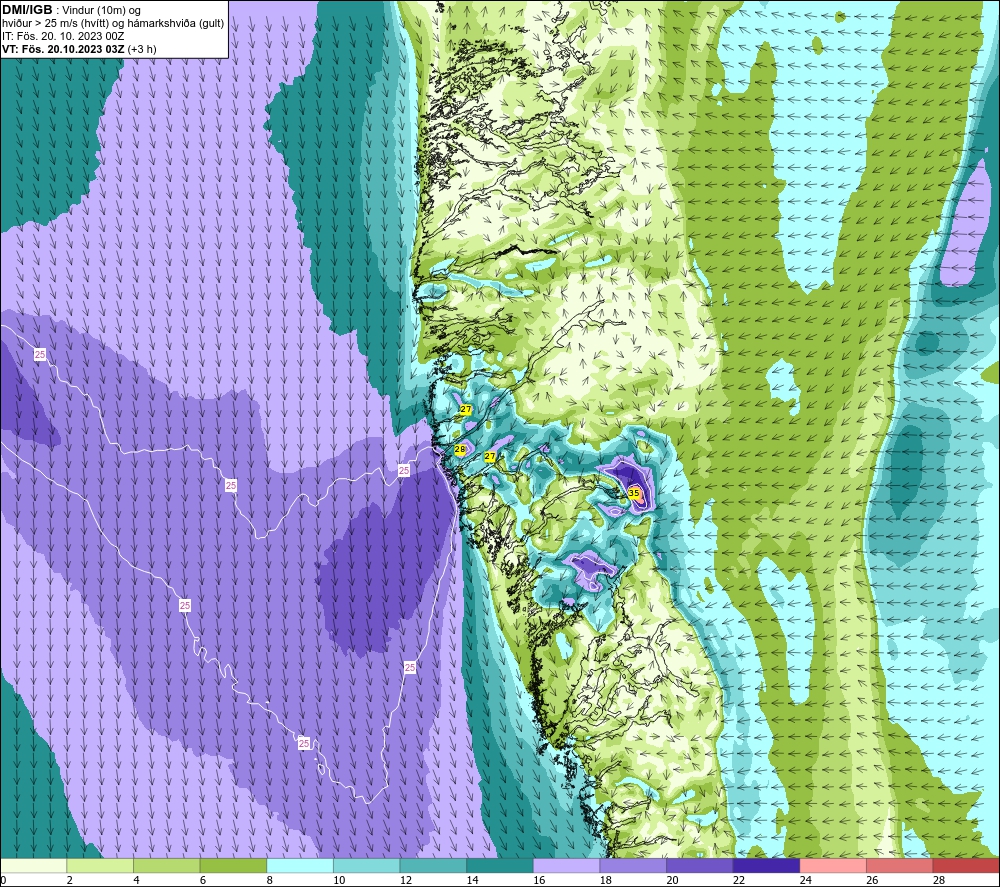The width and height of the screenshot is (1000, 887).
Task: Click the "24" tick label on legend
Action: [x=805, y=880]
